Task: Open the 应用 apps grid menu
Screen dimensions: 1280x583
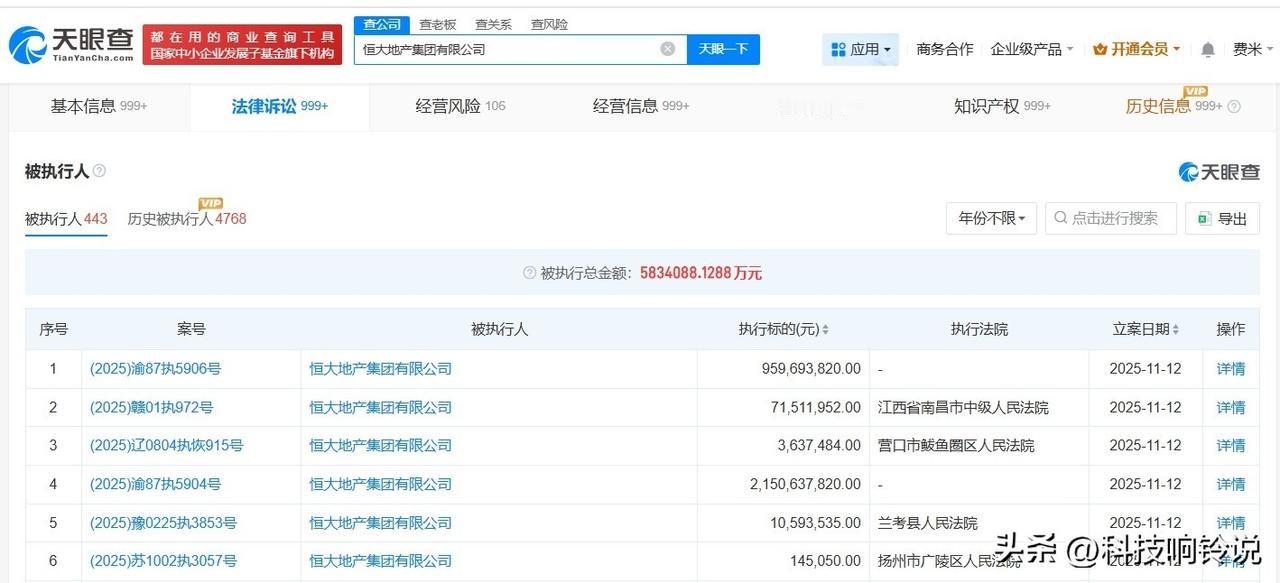Action: click(x=861, y=49)
